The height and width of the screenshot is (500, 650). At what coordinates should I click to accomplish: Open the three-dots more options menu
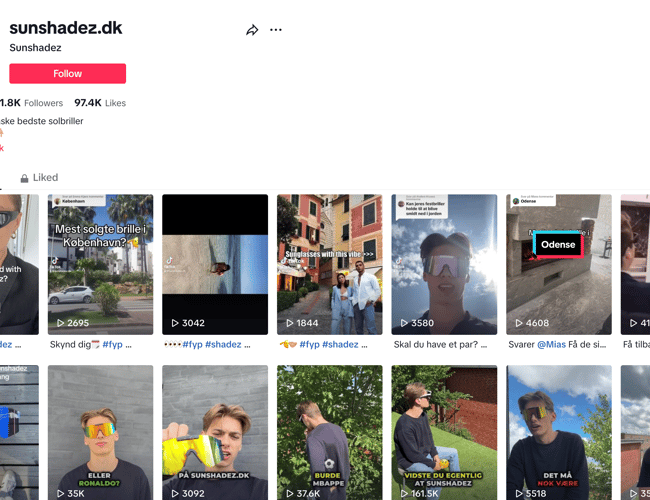click(276, 30)
